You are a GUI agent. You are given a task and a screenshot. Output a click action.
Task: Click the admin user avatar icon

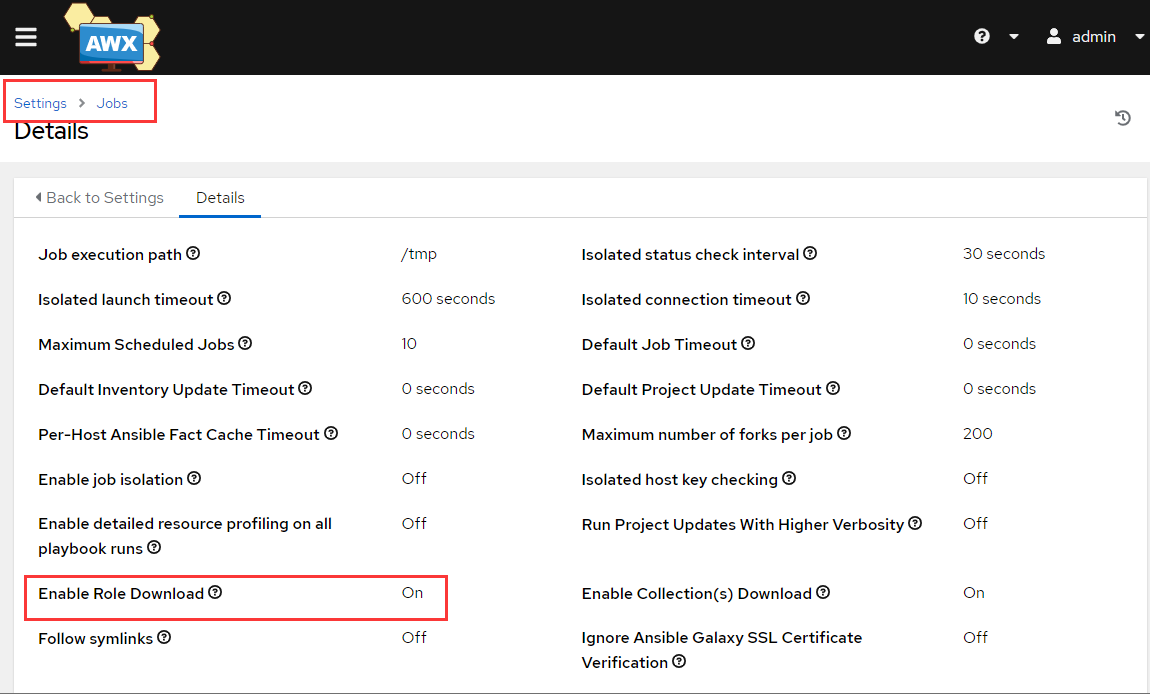click(x=1053, y=36)
